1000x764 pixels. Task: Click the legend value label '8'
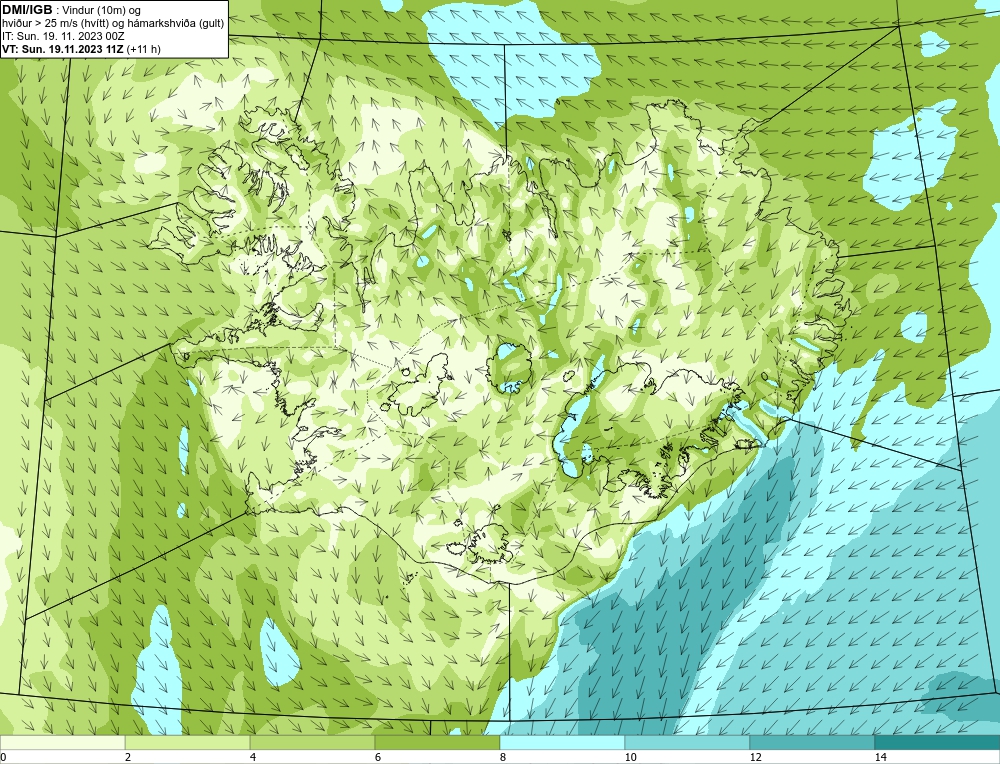click(503, 757)
